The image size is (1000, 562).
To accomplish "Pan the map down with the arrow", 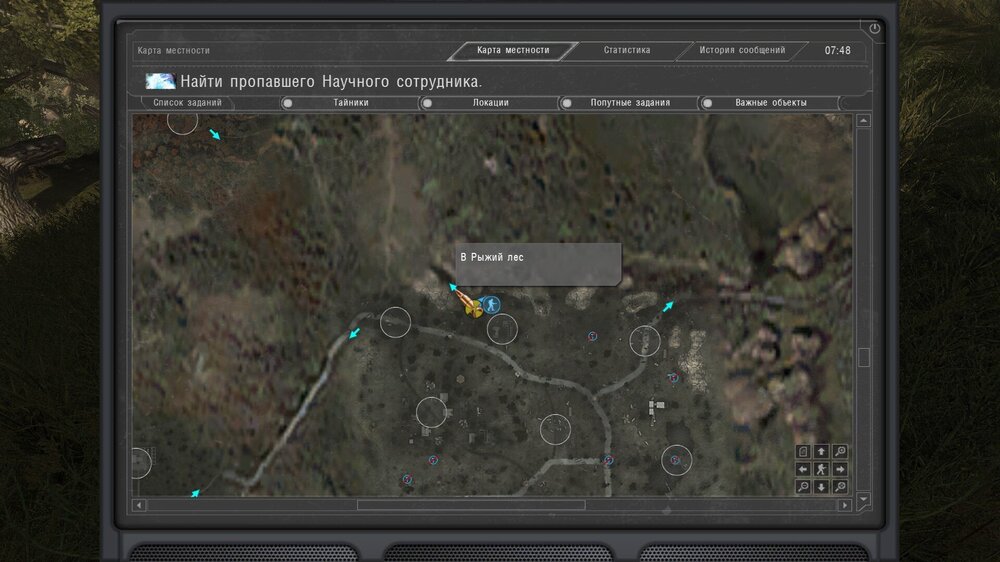I will point(821,487).
